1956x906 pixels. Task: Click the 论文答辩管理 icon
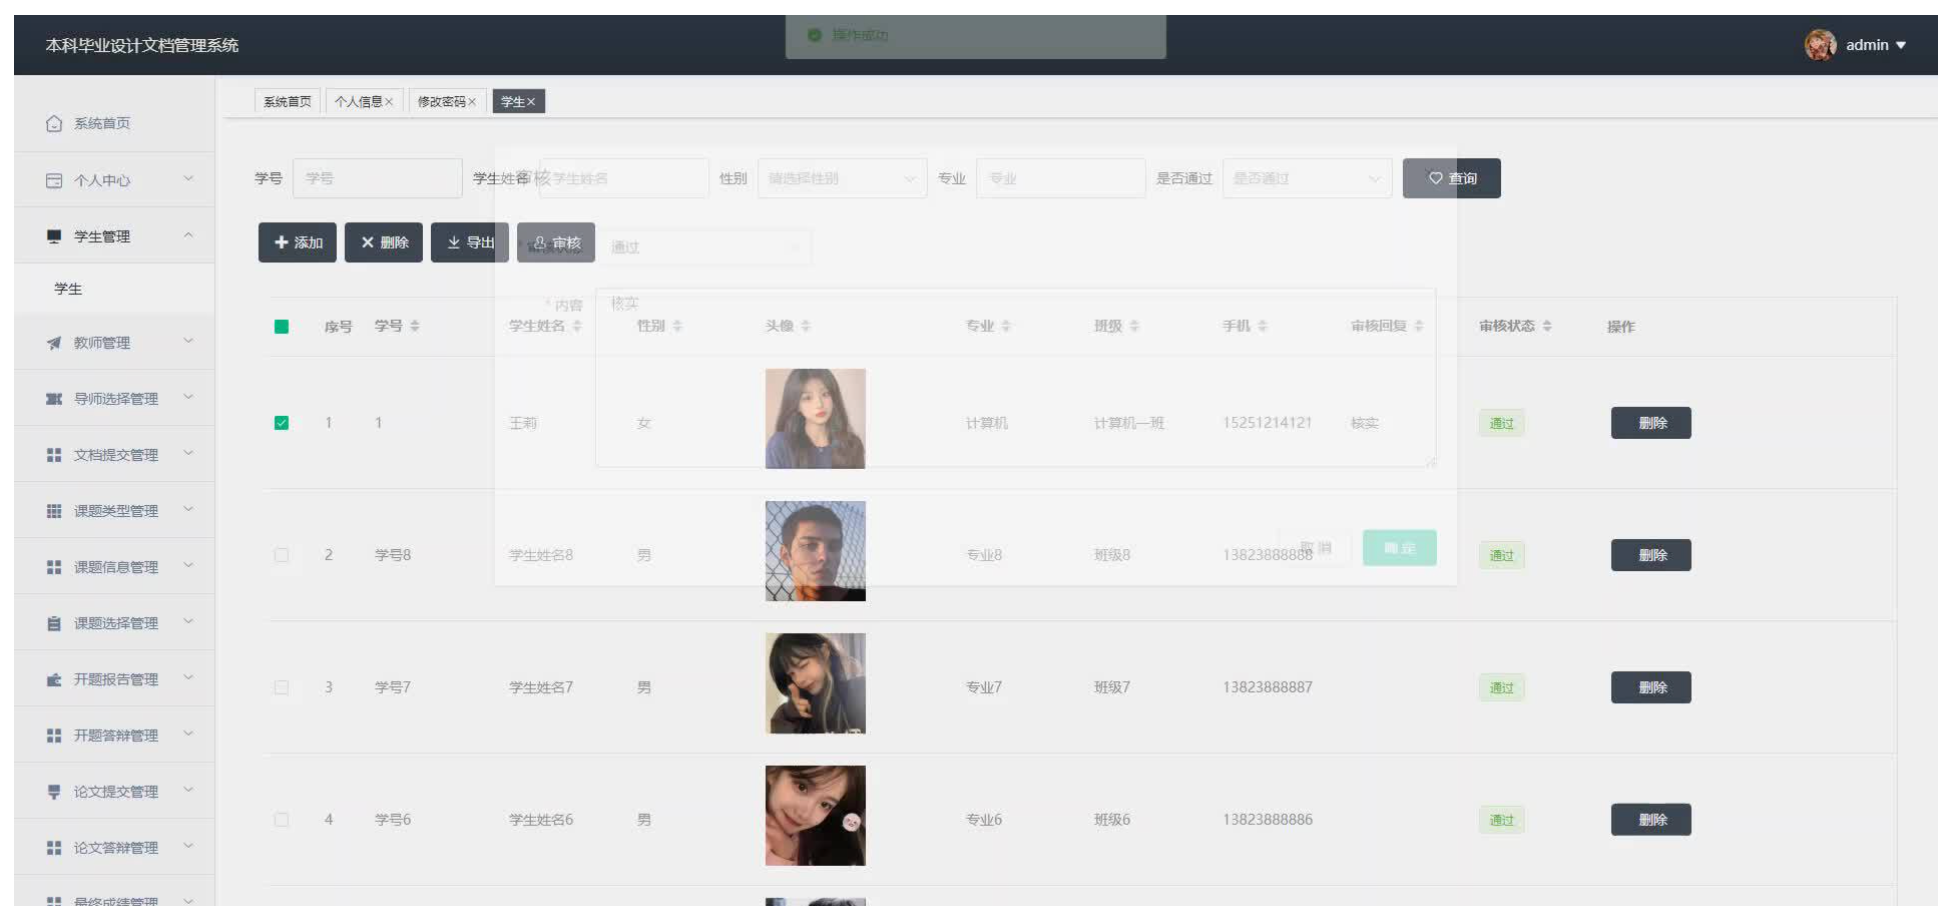pos(54,847)
